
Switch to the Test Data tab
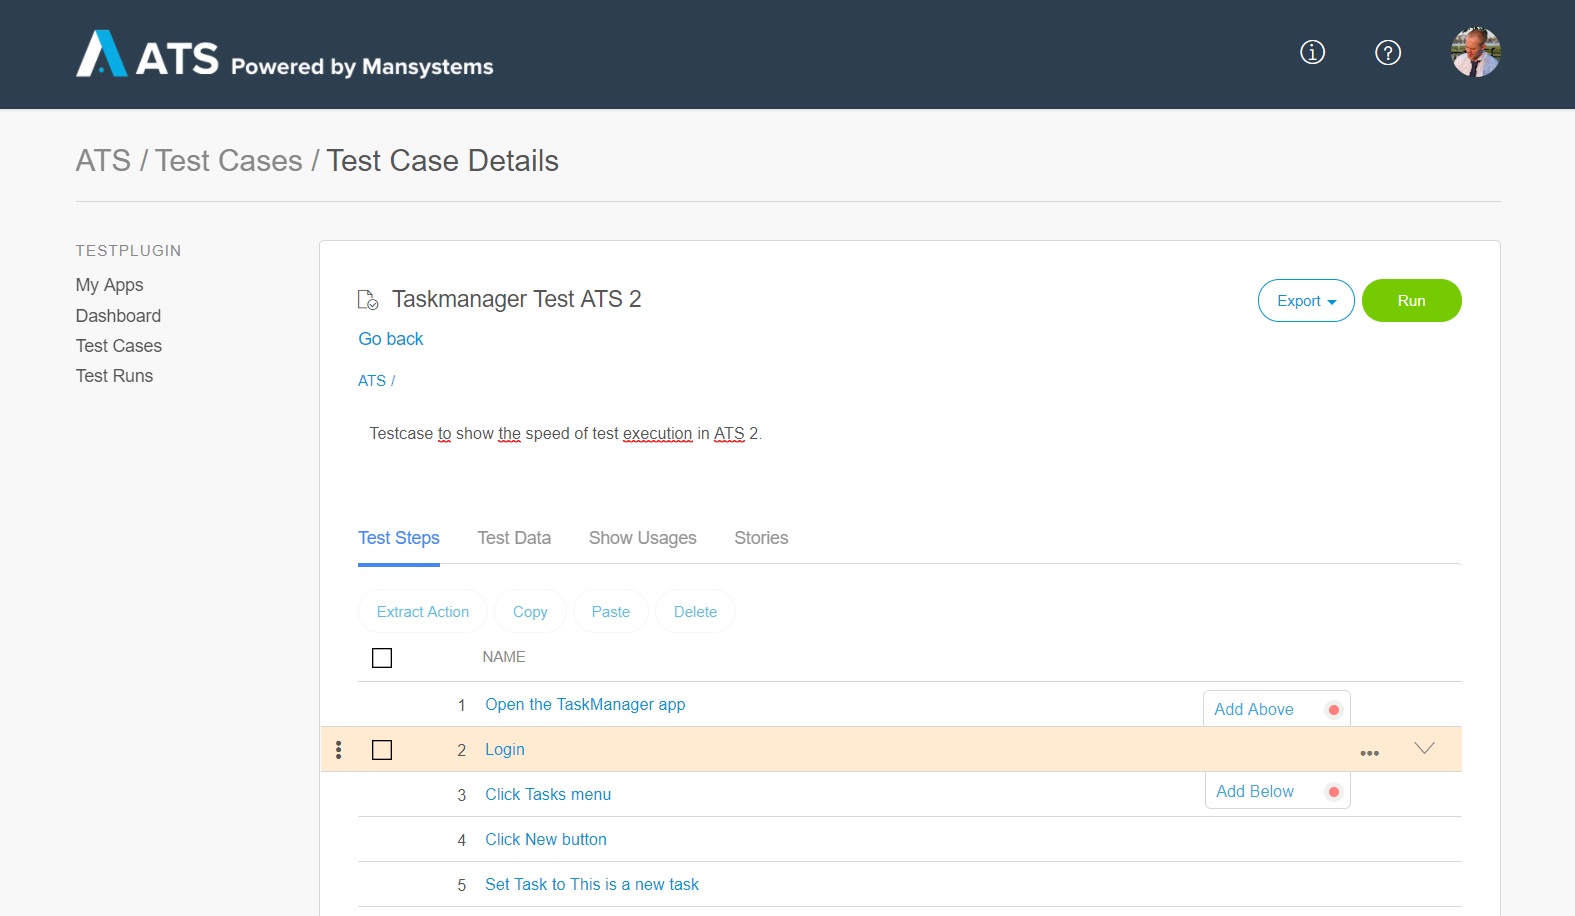(x=514, y=538)
